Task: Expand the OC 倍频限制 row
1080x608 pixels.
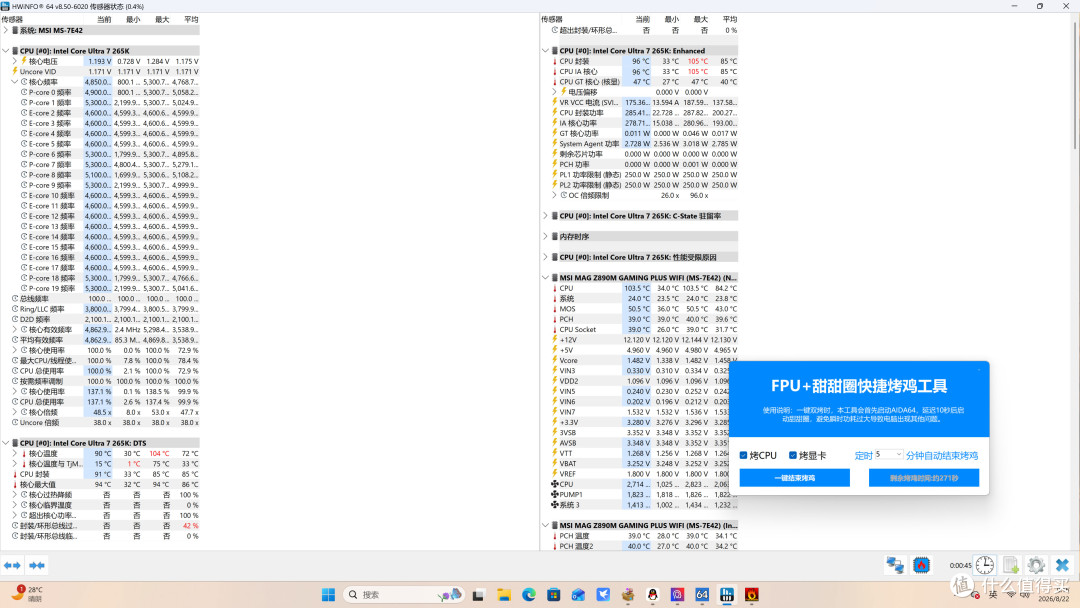Action: (x=554, y=196)
